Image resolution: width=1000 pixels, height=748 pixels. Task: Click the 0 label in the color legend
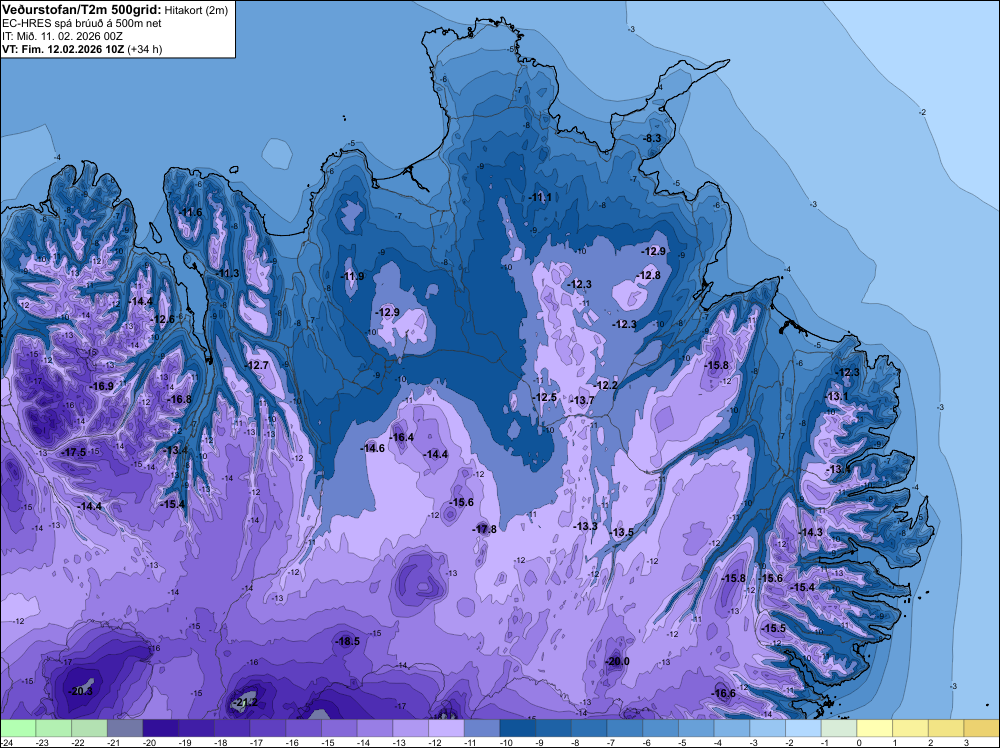tap(859, 742)
